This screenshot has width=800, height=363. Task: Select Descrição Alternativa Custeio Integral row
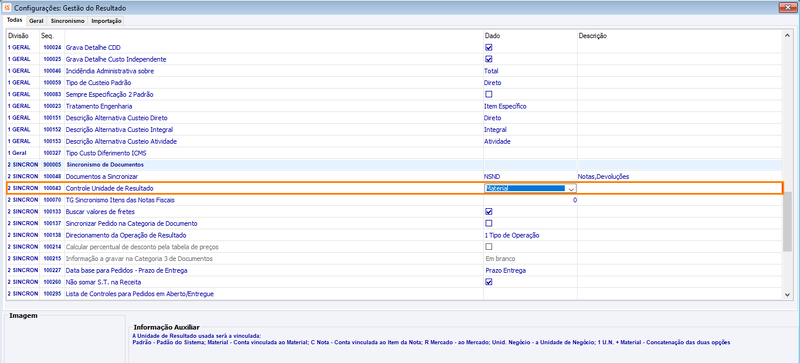[394, 130]
